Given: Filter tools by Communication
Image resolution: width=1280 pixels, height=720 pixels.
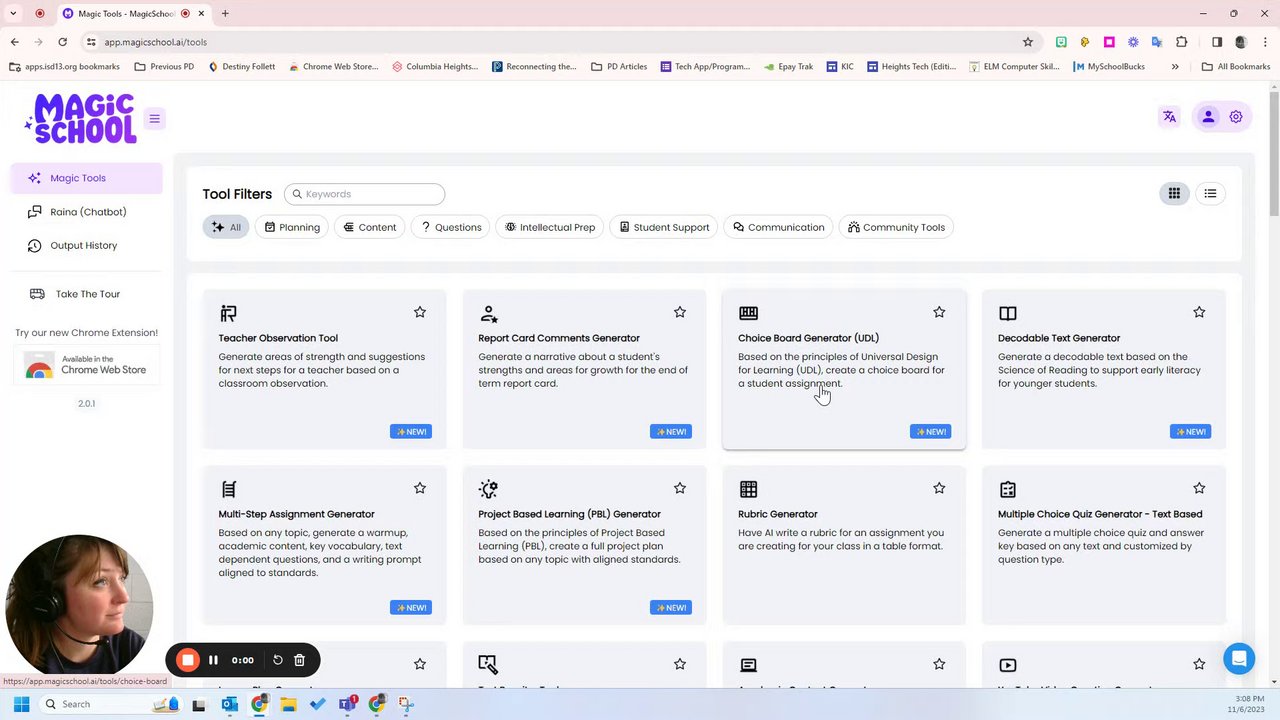Looking at the screenshot, I should 778,227.
